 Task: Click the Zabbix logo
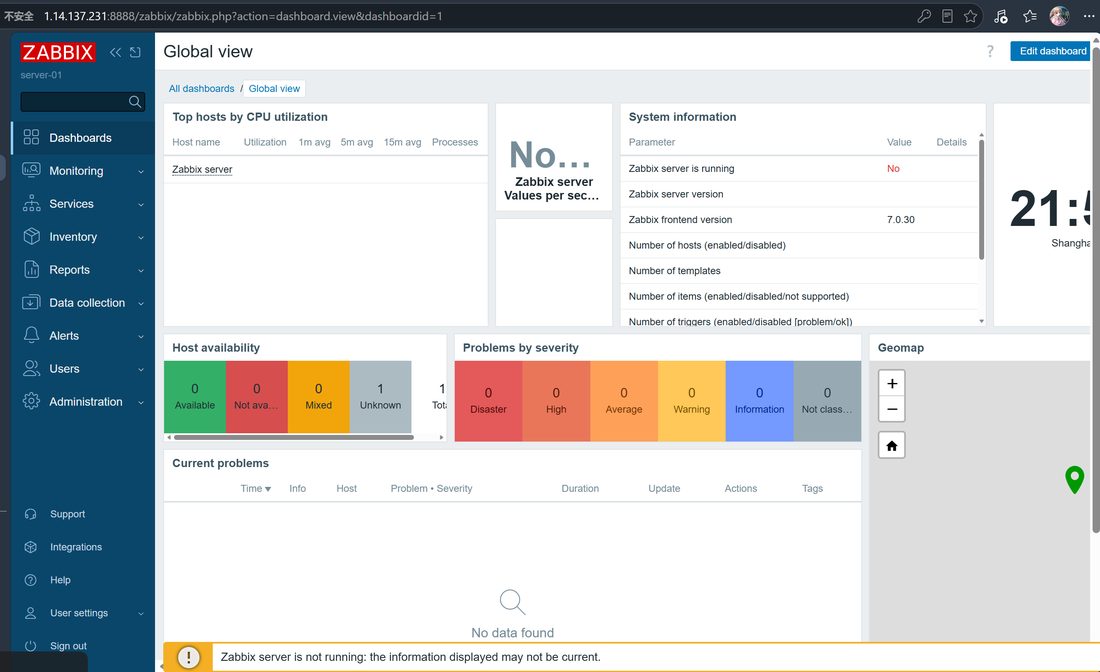(58, 52)
